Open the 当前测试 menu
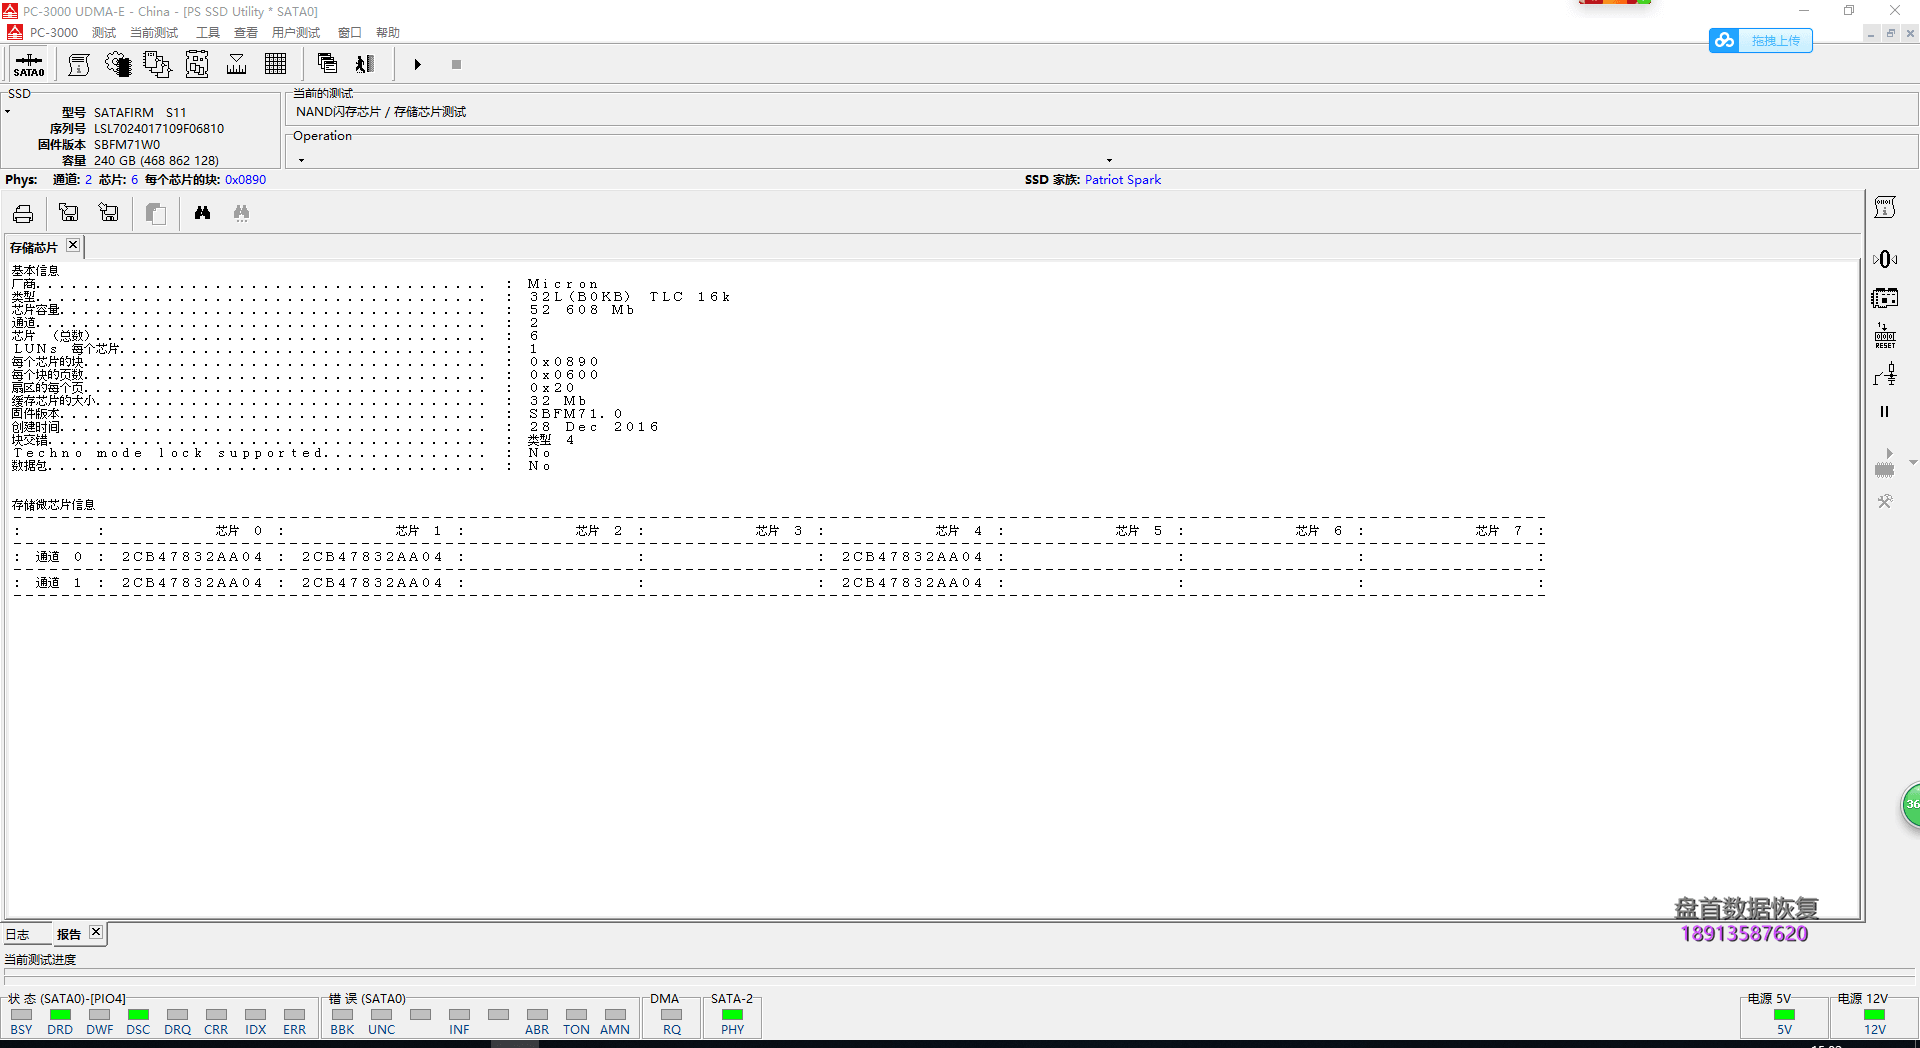The image size is (1920, 1048). click(154, 33)
